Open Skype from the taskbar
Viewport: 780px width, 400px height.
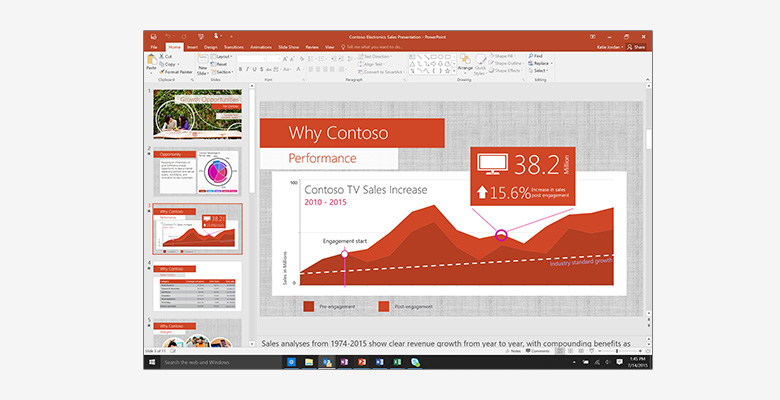415,362
